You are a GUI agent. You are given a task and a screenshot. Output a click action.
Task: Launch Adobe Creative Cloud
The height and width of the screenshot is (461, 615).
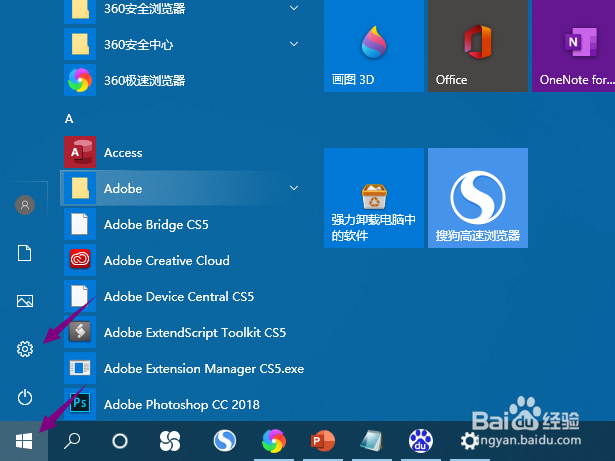(182, 260)
